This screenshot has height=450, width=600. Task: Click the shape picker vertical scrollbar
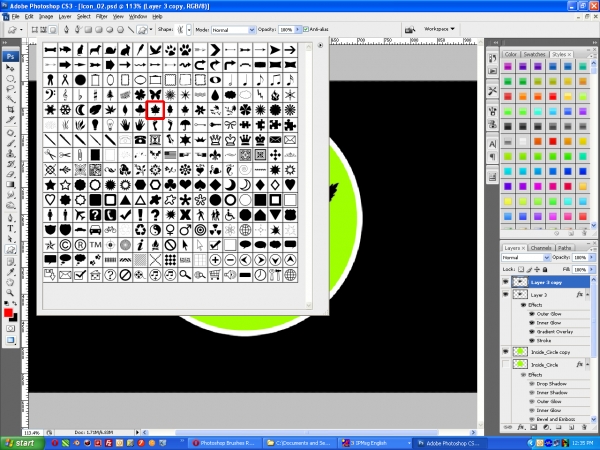pyautogui.click(x=308, y=176)
